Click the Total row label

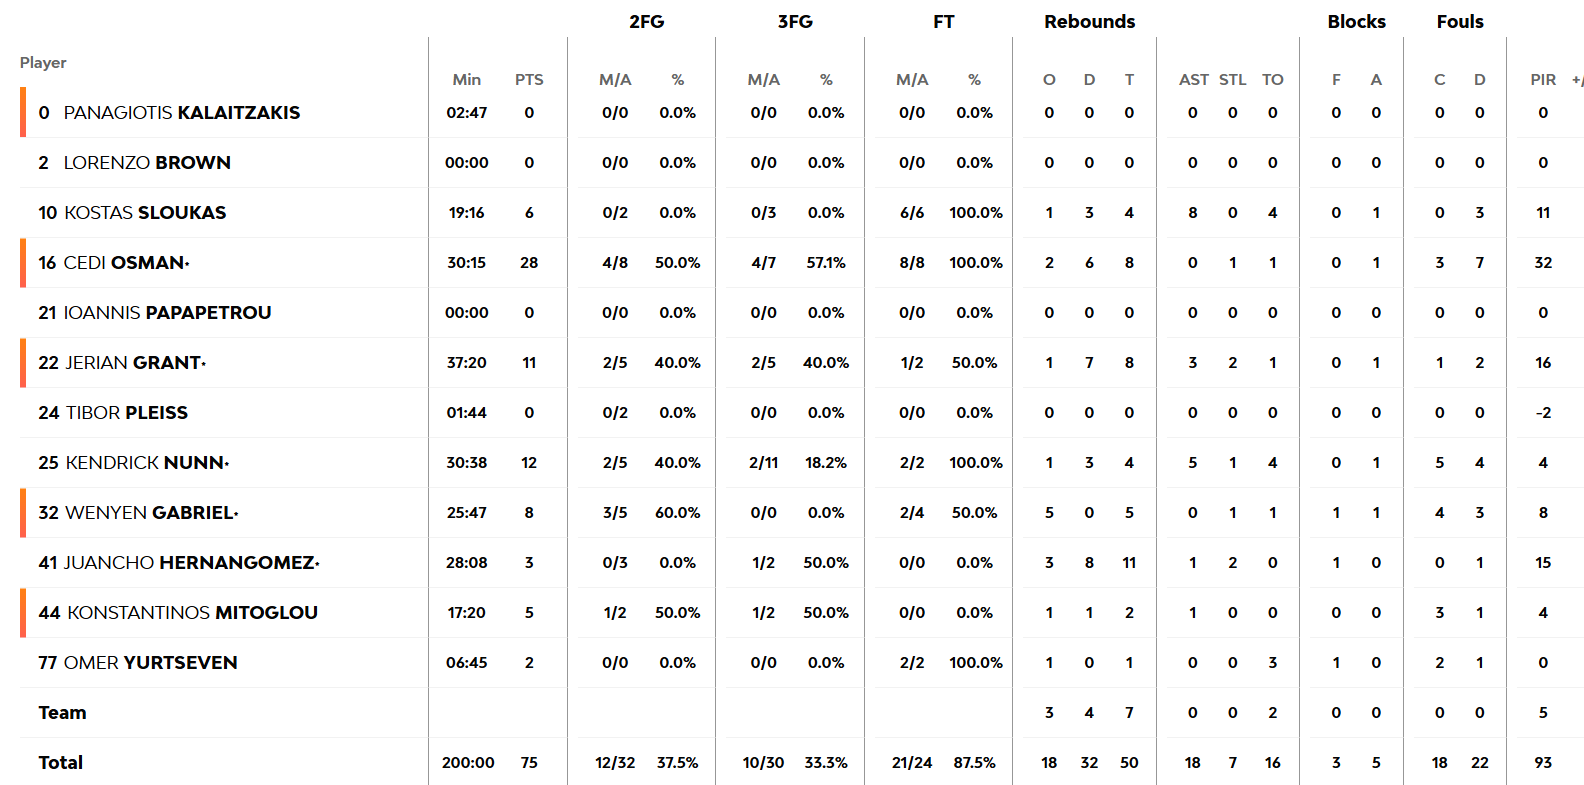click(x=61, y=763)
